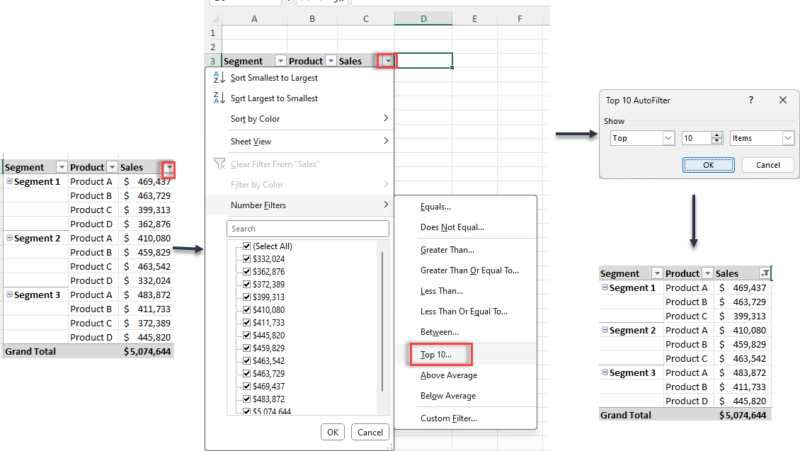Click OK in Top 10 AutoFilter dialog
This screenshot has width=800, height=451.
pyautogui.click(x=708, y=165)
